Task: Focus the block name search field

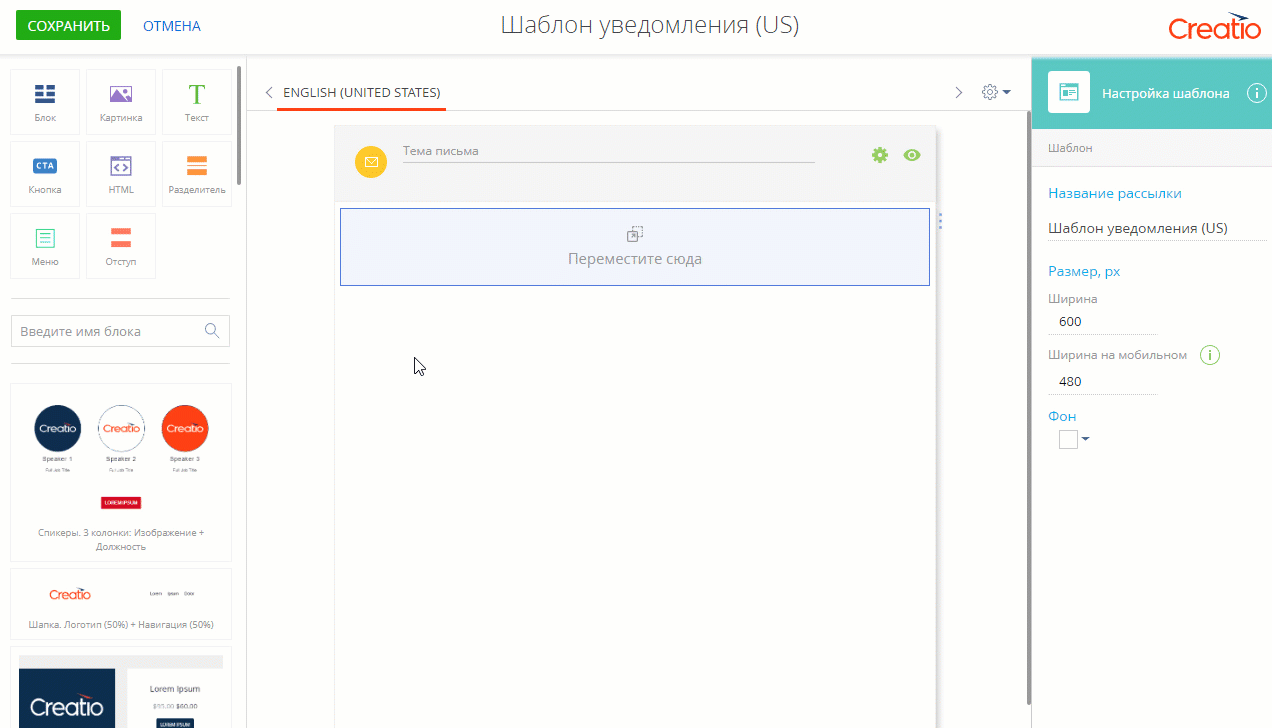Action: pyautogui.click(x=120, y=331)
